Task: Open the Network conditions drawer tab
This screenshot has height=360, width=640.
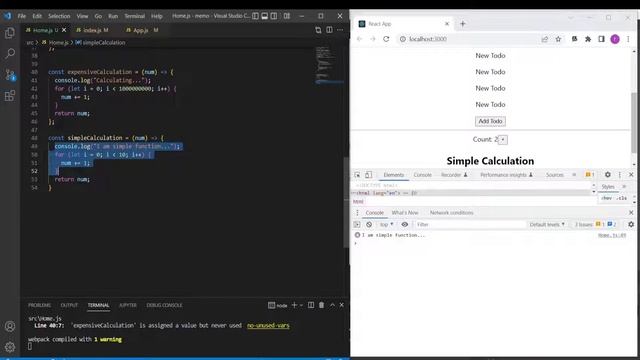Action: coord(451,213)
